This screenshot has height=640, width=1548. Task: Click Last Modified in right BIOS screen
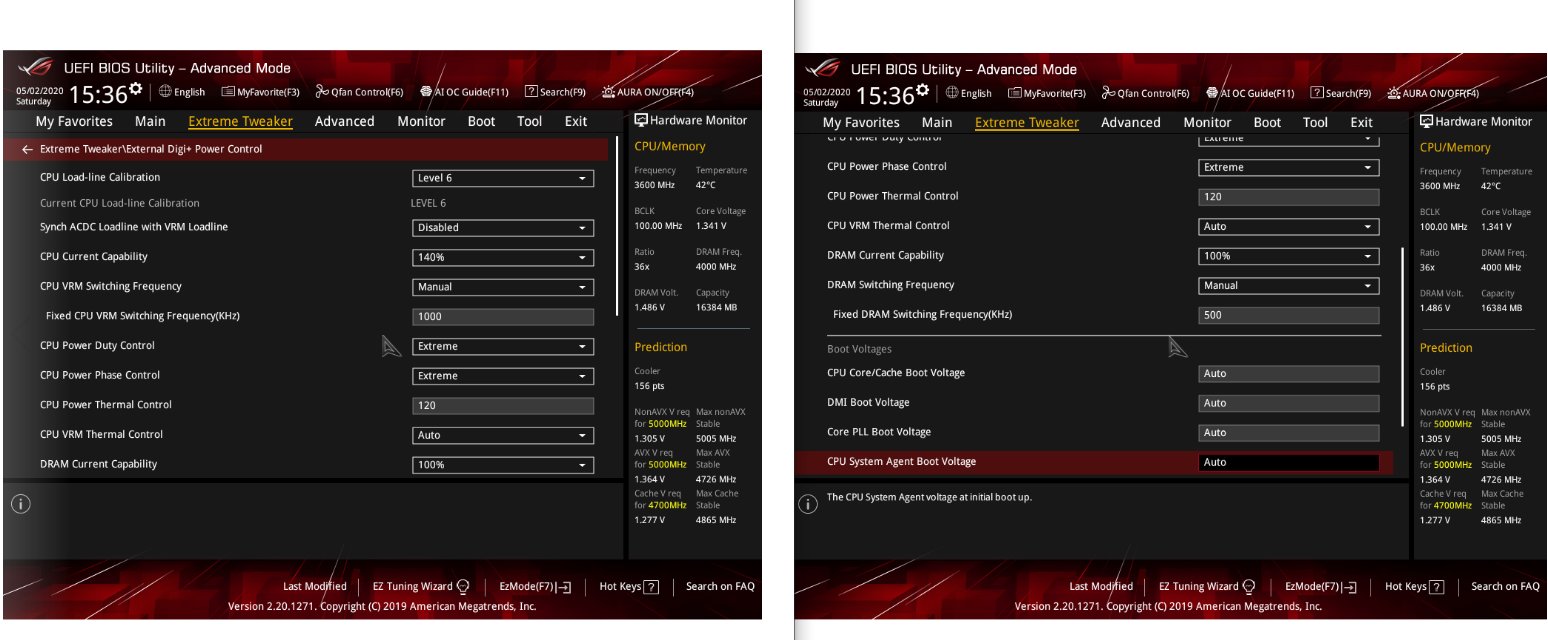coord(1101,587)
